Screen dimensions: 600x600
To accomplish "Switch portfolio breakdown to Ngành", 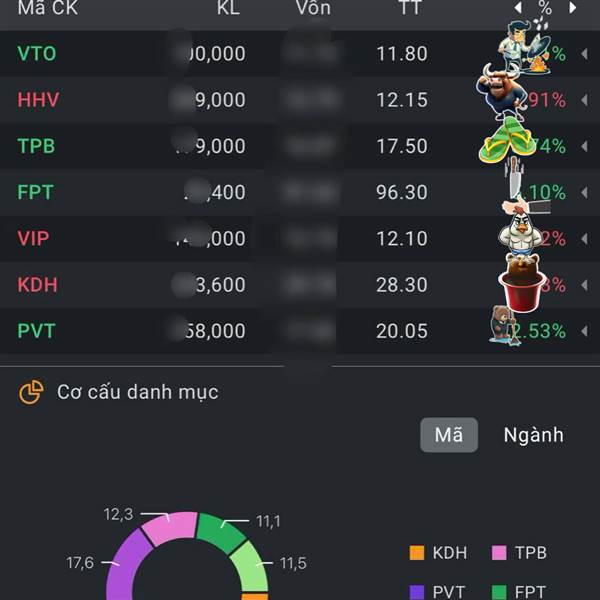I will (533, 435).
